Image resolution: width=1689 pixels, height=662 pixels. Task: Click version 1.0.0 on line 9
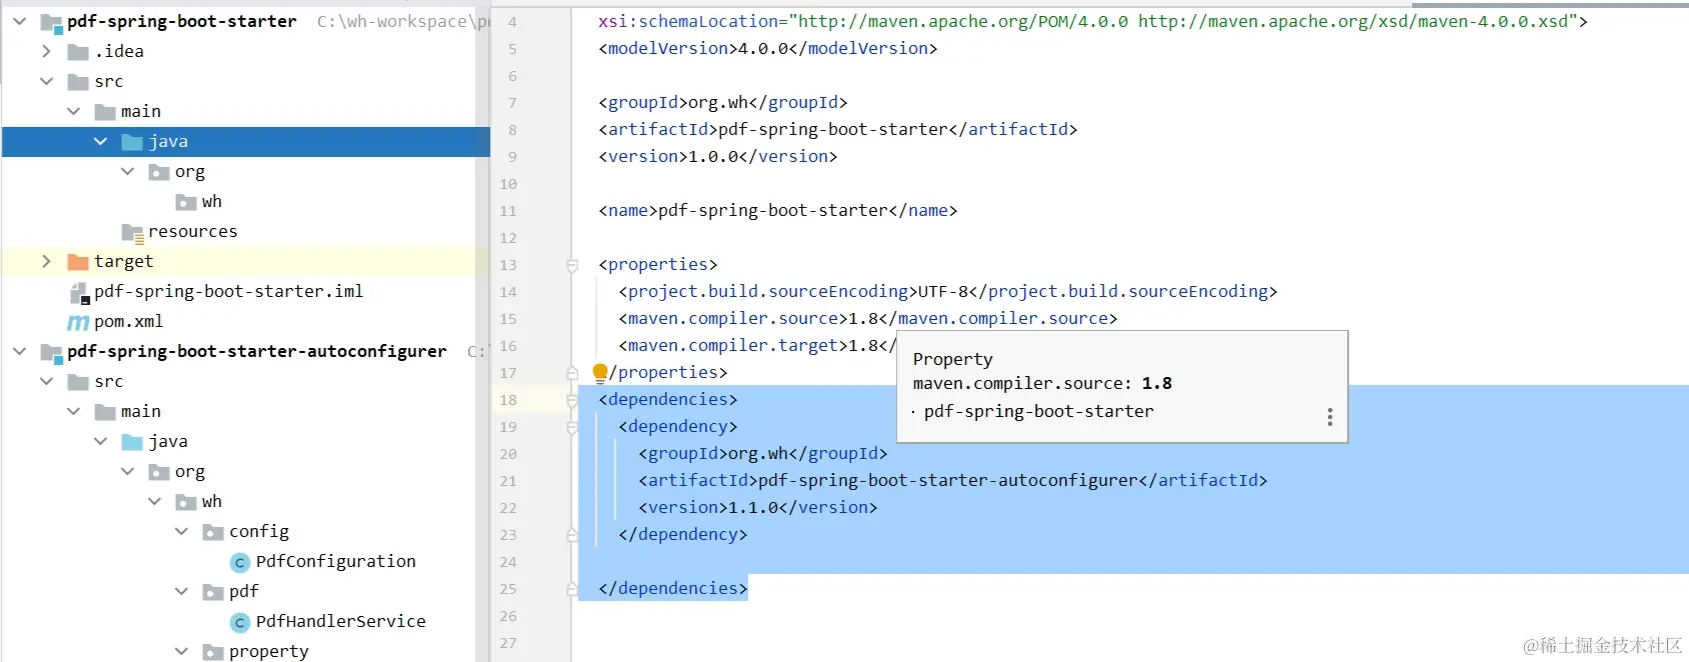pos(718,156)
